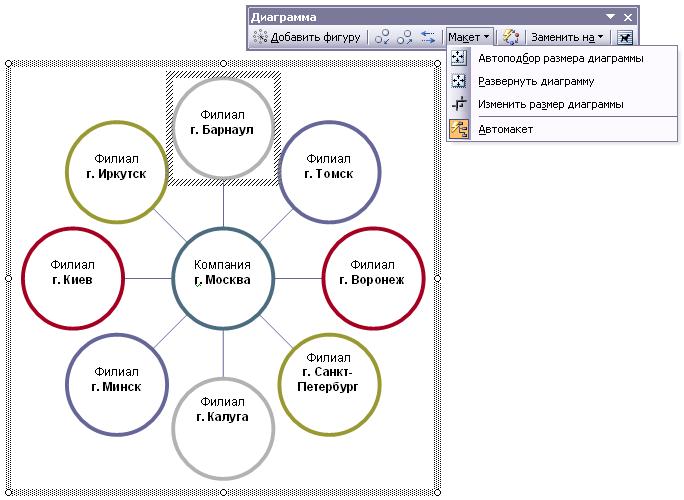Image resolution: width=684 pixels, height=500 pixels.
Task: Open the toolbar options arrow in Диаграмма title
Action: pos(610,17)
